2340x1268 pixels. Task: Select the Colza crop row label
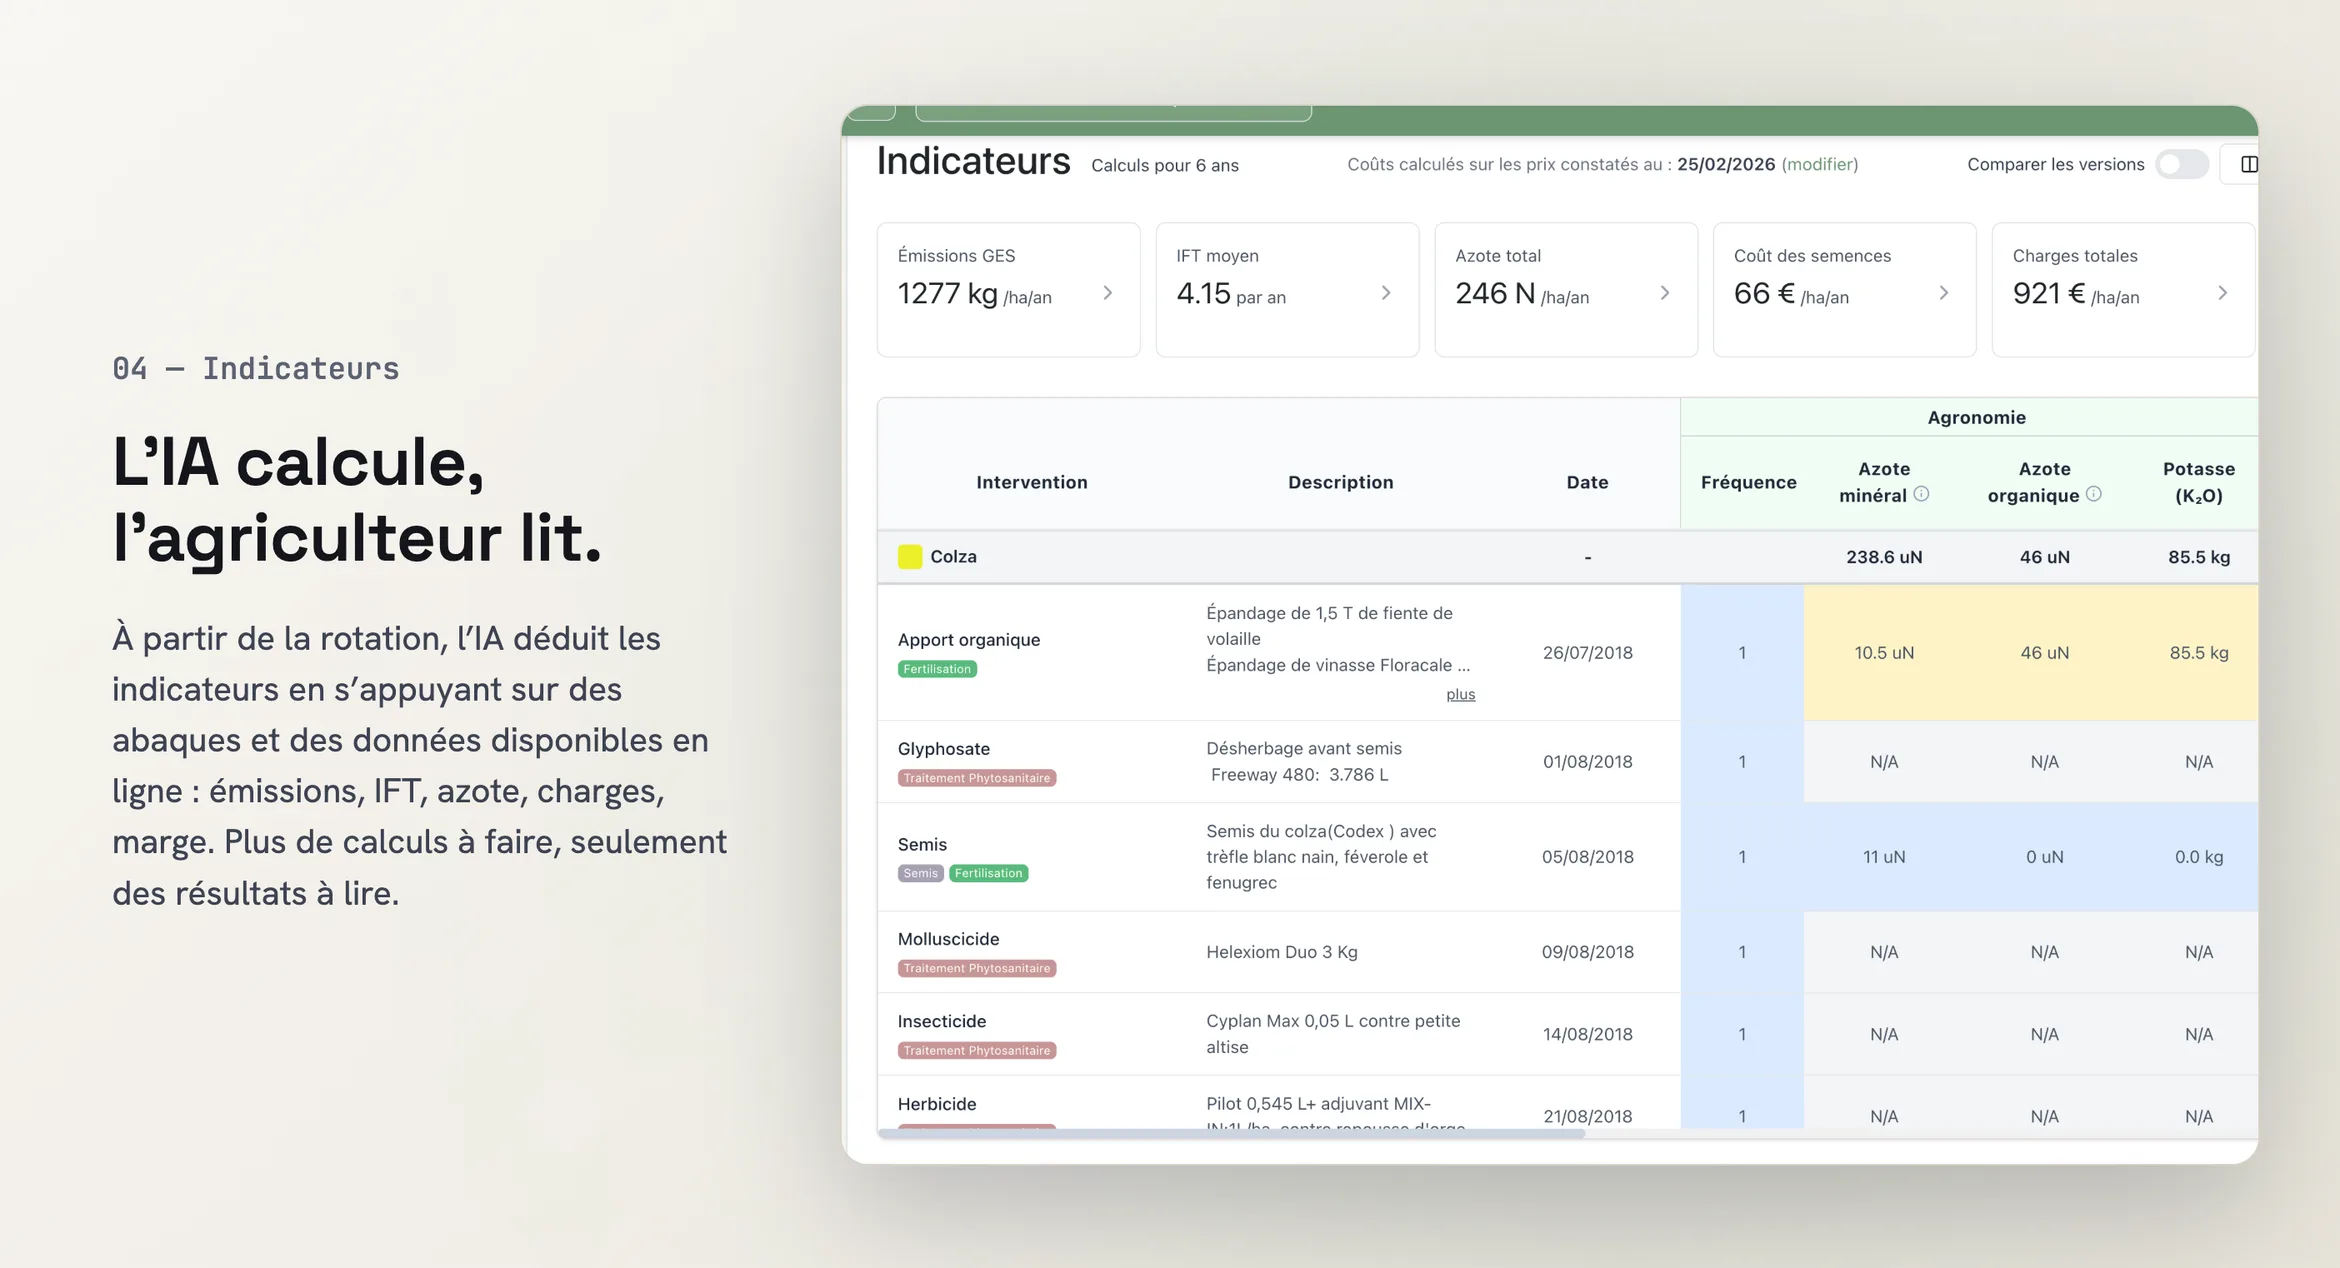tap(953, 557)
